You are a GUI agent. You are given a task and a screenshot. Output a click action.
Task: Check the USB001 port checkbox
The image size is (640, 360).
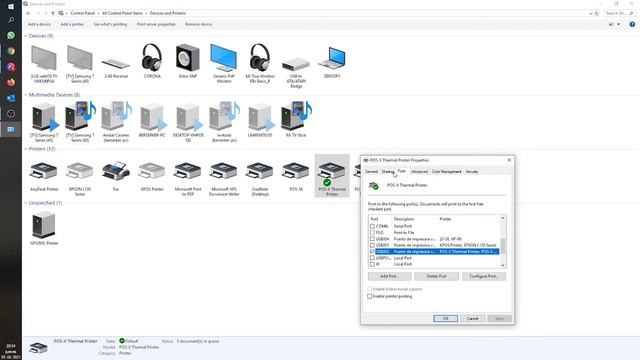point(372,245)
